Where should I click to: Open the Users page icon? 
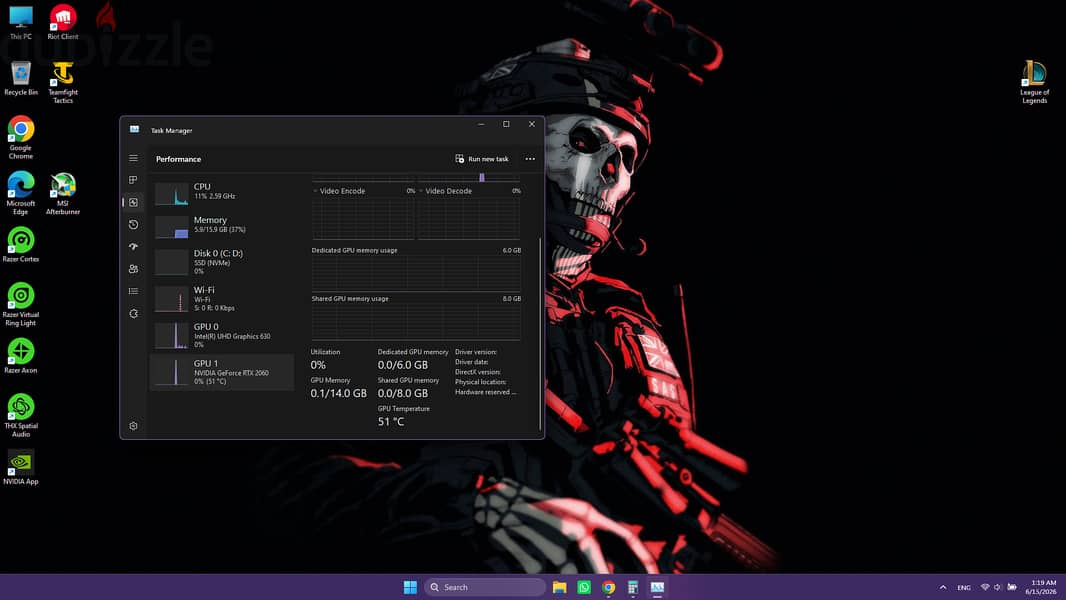[x=133, y=269]
